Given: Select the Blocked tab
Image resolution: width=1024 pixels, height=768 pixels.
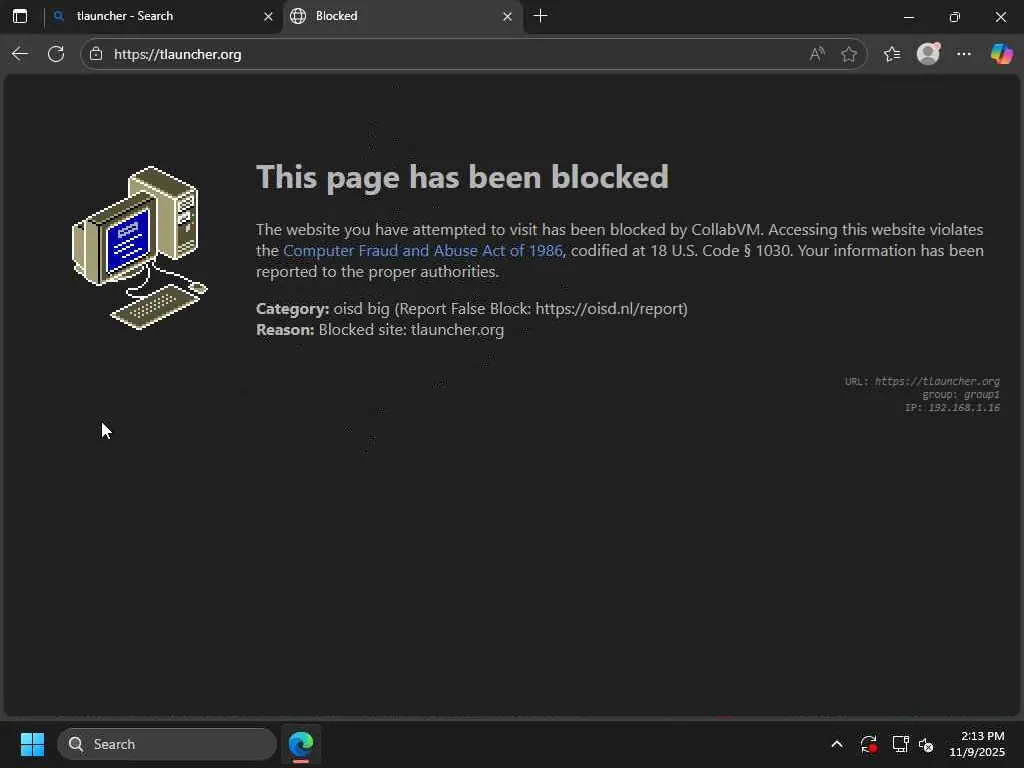Looking at the screenshot, I should 402,16.
